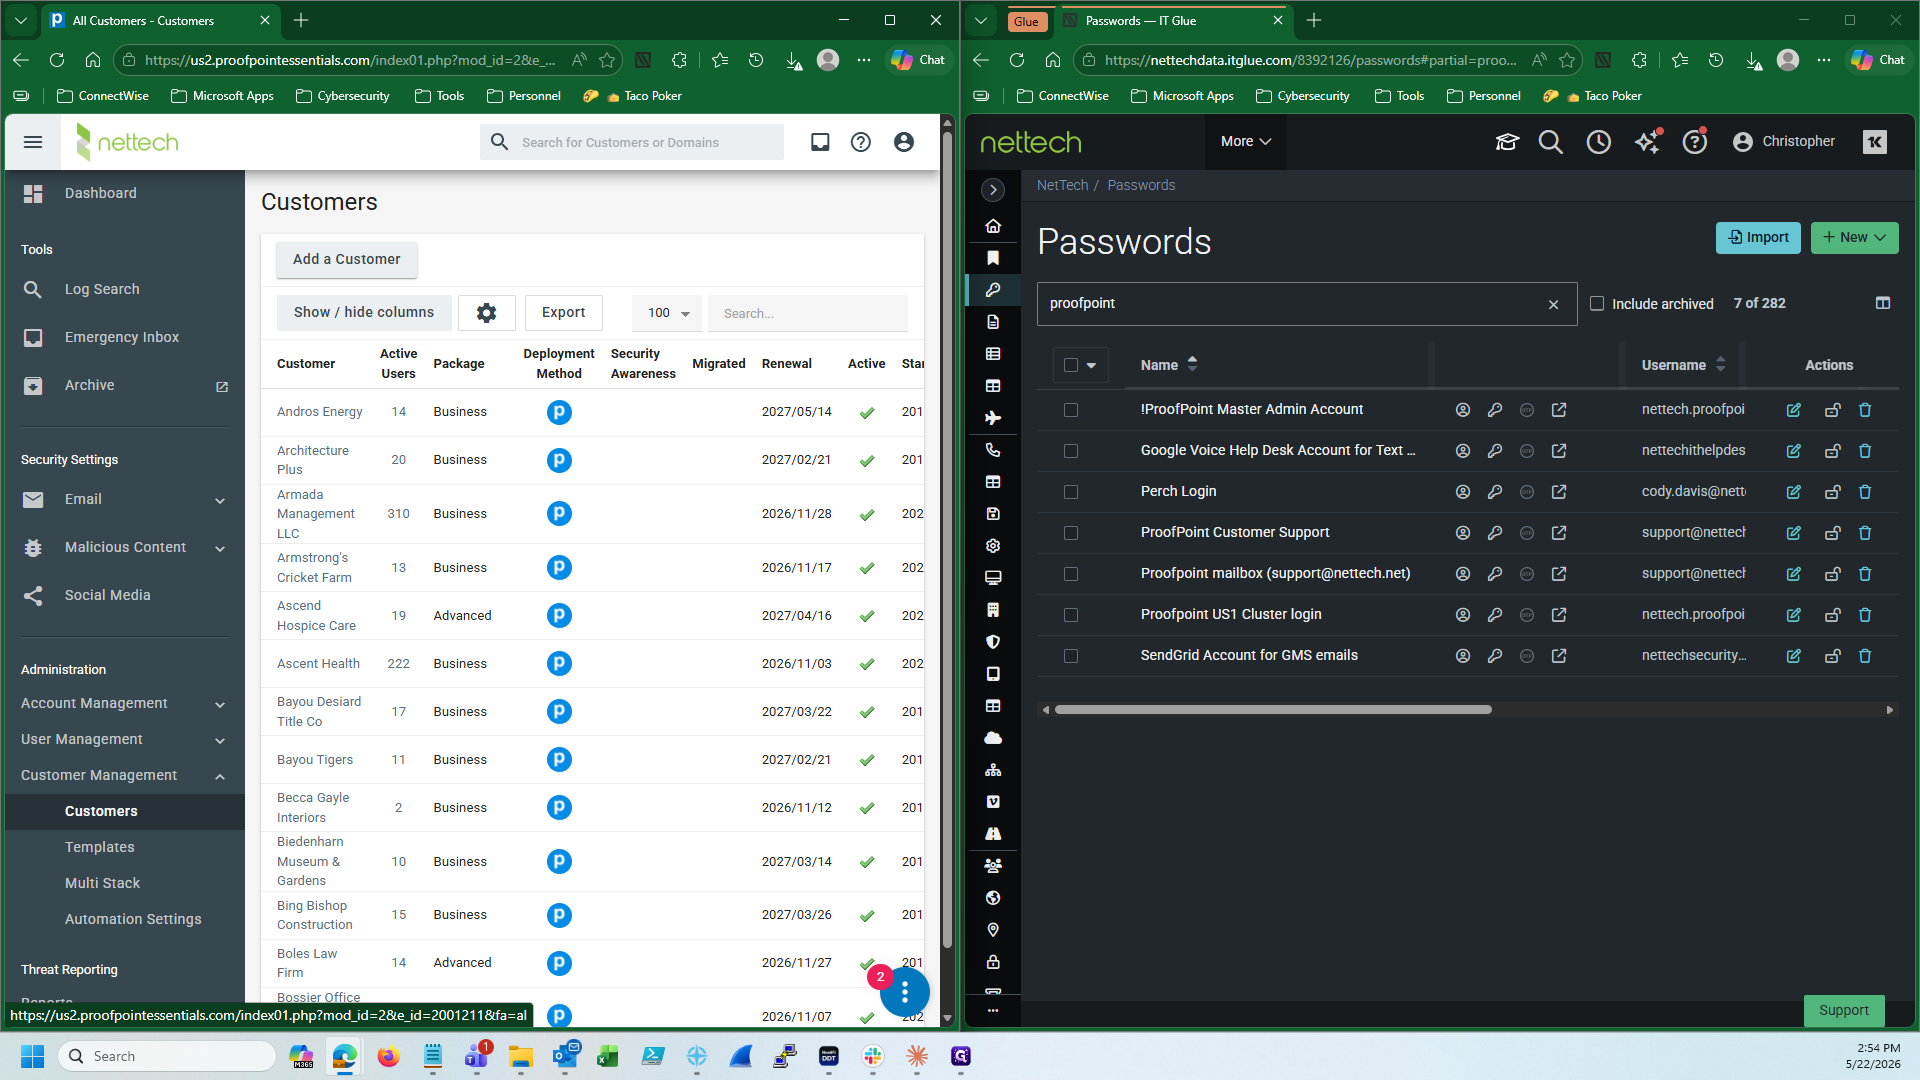
Task: Open Outlook from the taskbar
Action: [564, 1056]
